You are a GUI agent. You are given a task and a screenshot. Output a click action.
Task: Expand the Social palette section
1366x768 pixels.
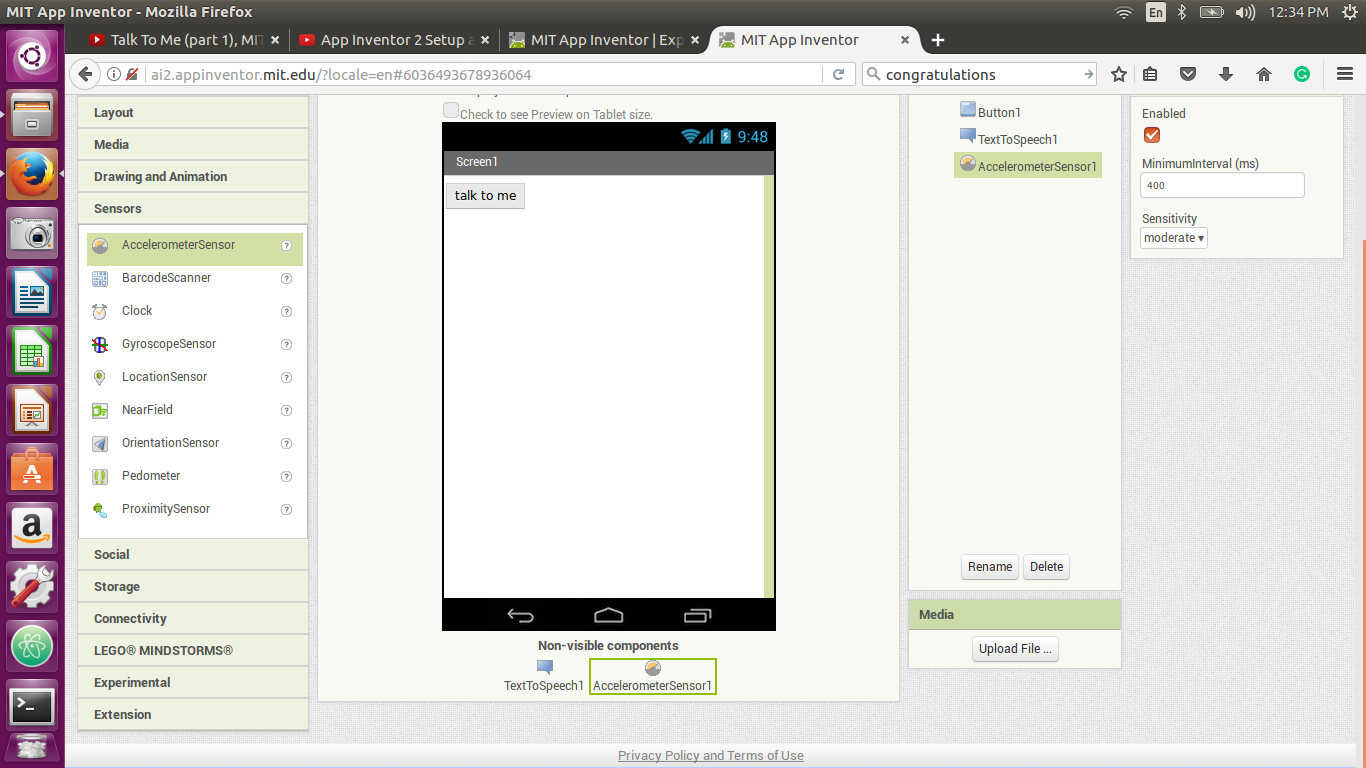[193, 555]
